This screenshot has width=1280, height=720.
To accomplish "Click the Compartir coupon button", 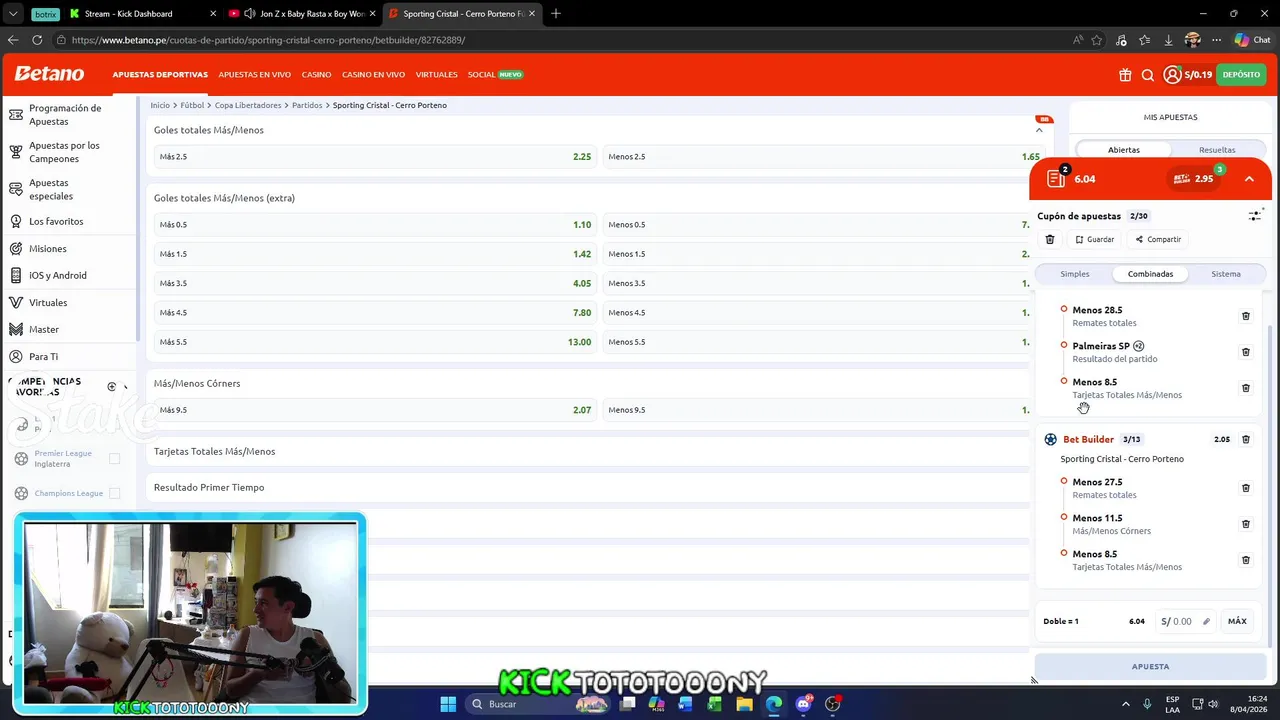I will pyautogui.click(x=1158, y=240).
